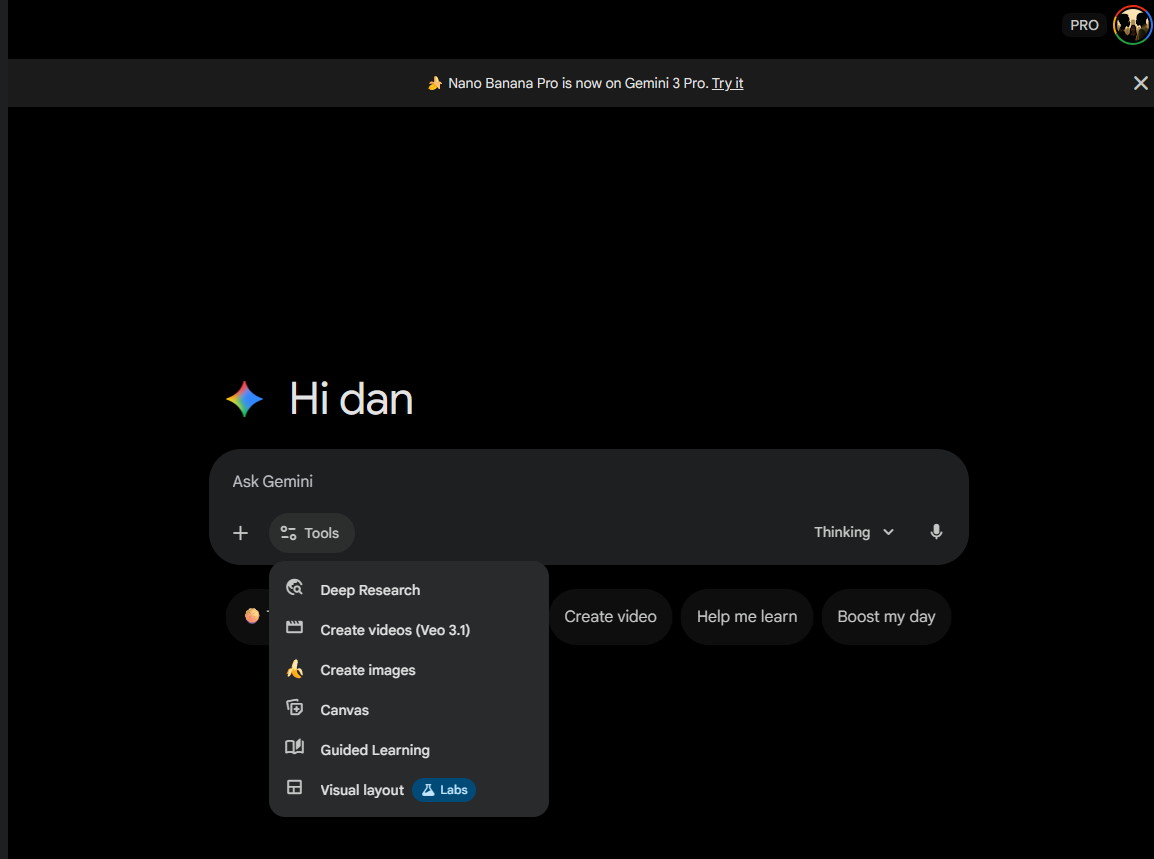Toggle the Tools menu button
1154x859 pixels.
point(311,533)
